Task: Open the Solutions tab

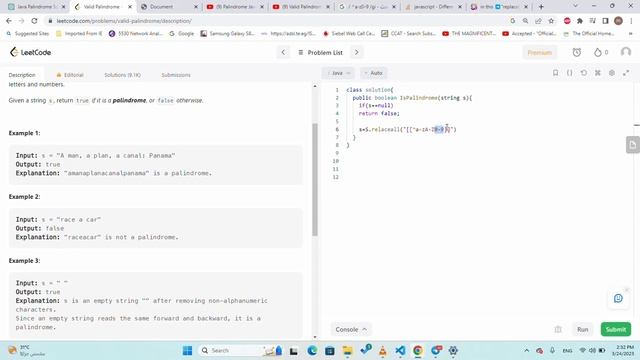Action: 122,75
